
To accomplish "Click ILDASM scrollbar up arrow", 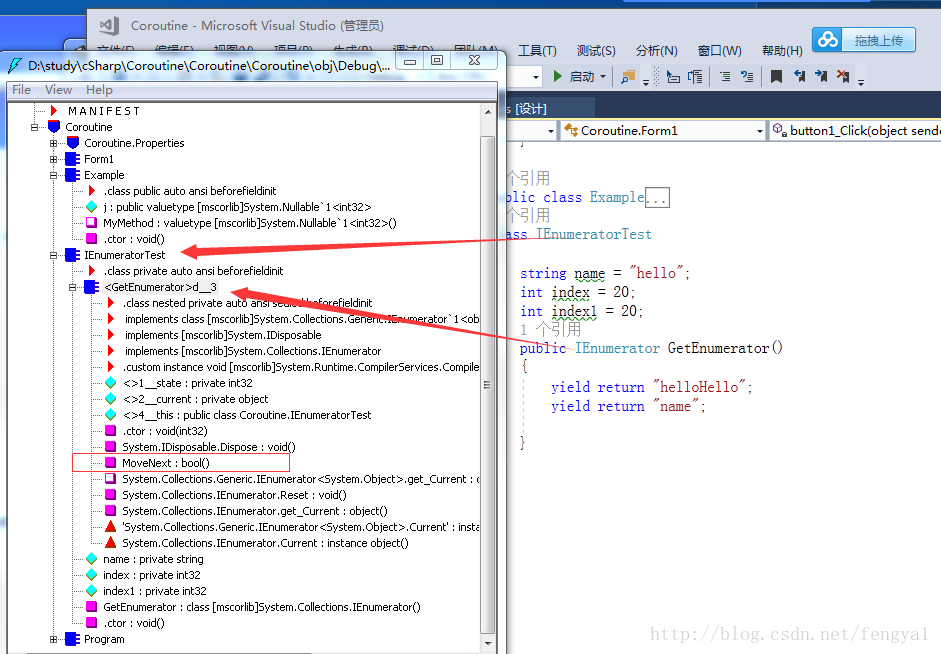I will (488, 112).
